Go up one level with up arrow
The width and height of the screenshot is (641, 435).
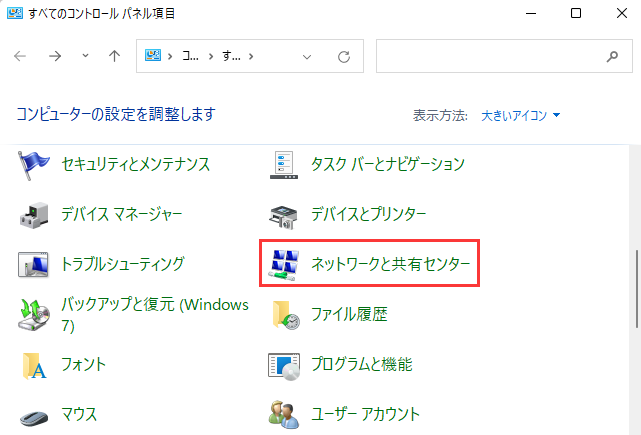coord(114,56)
